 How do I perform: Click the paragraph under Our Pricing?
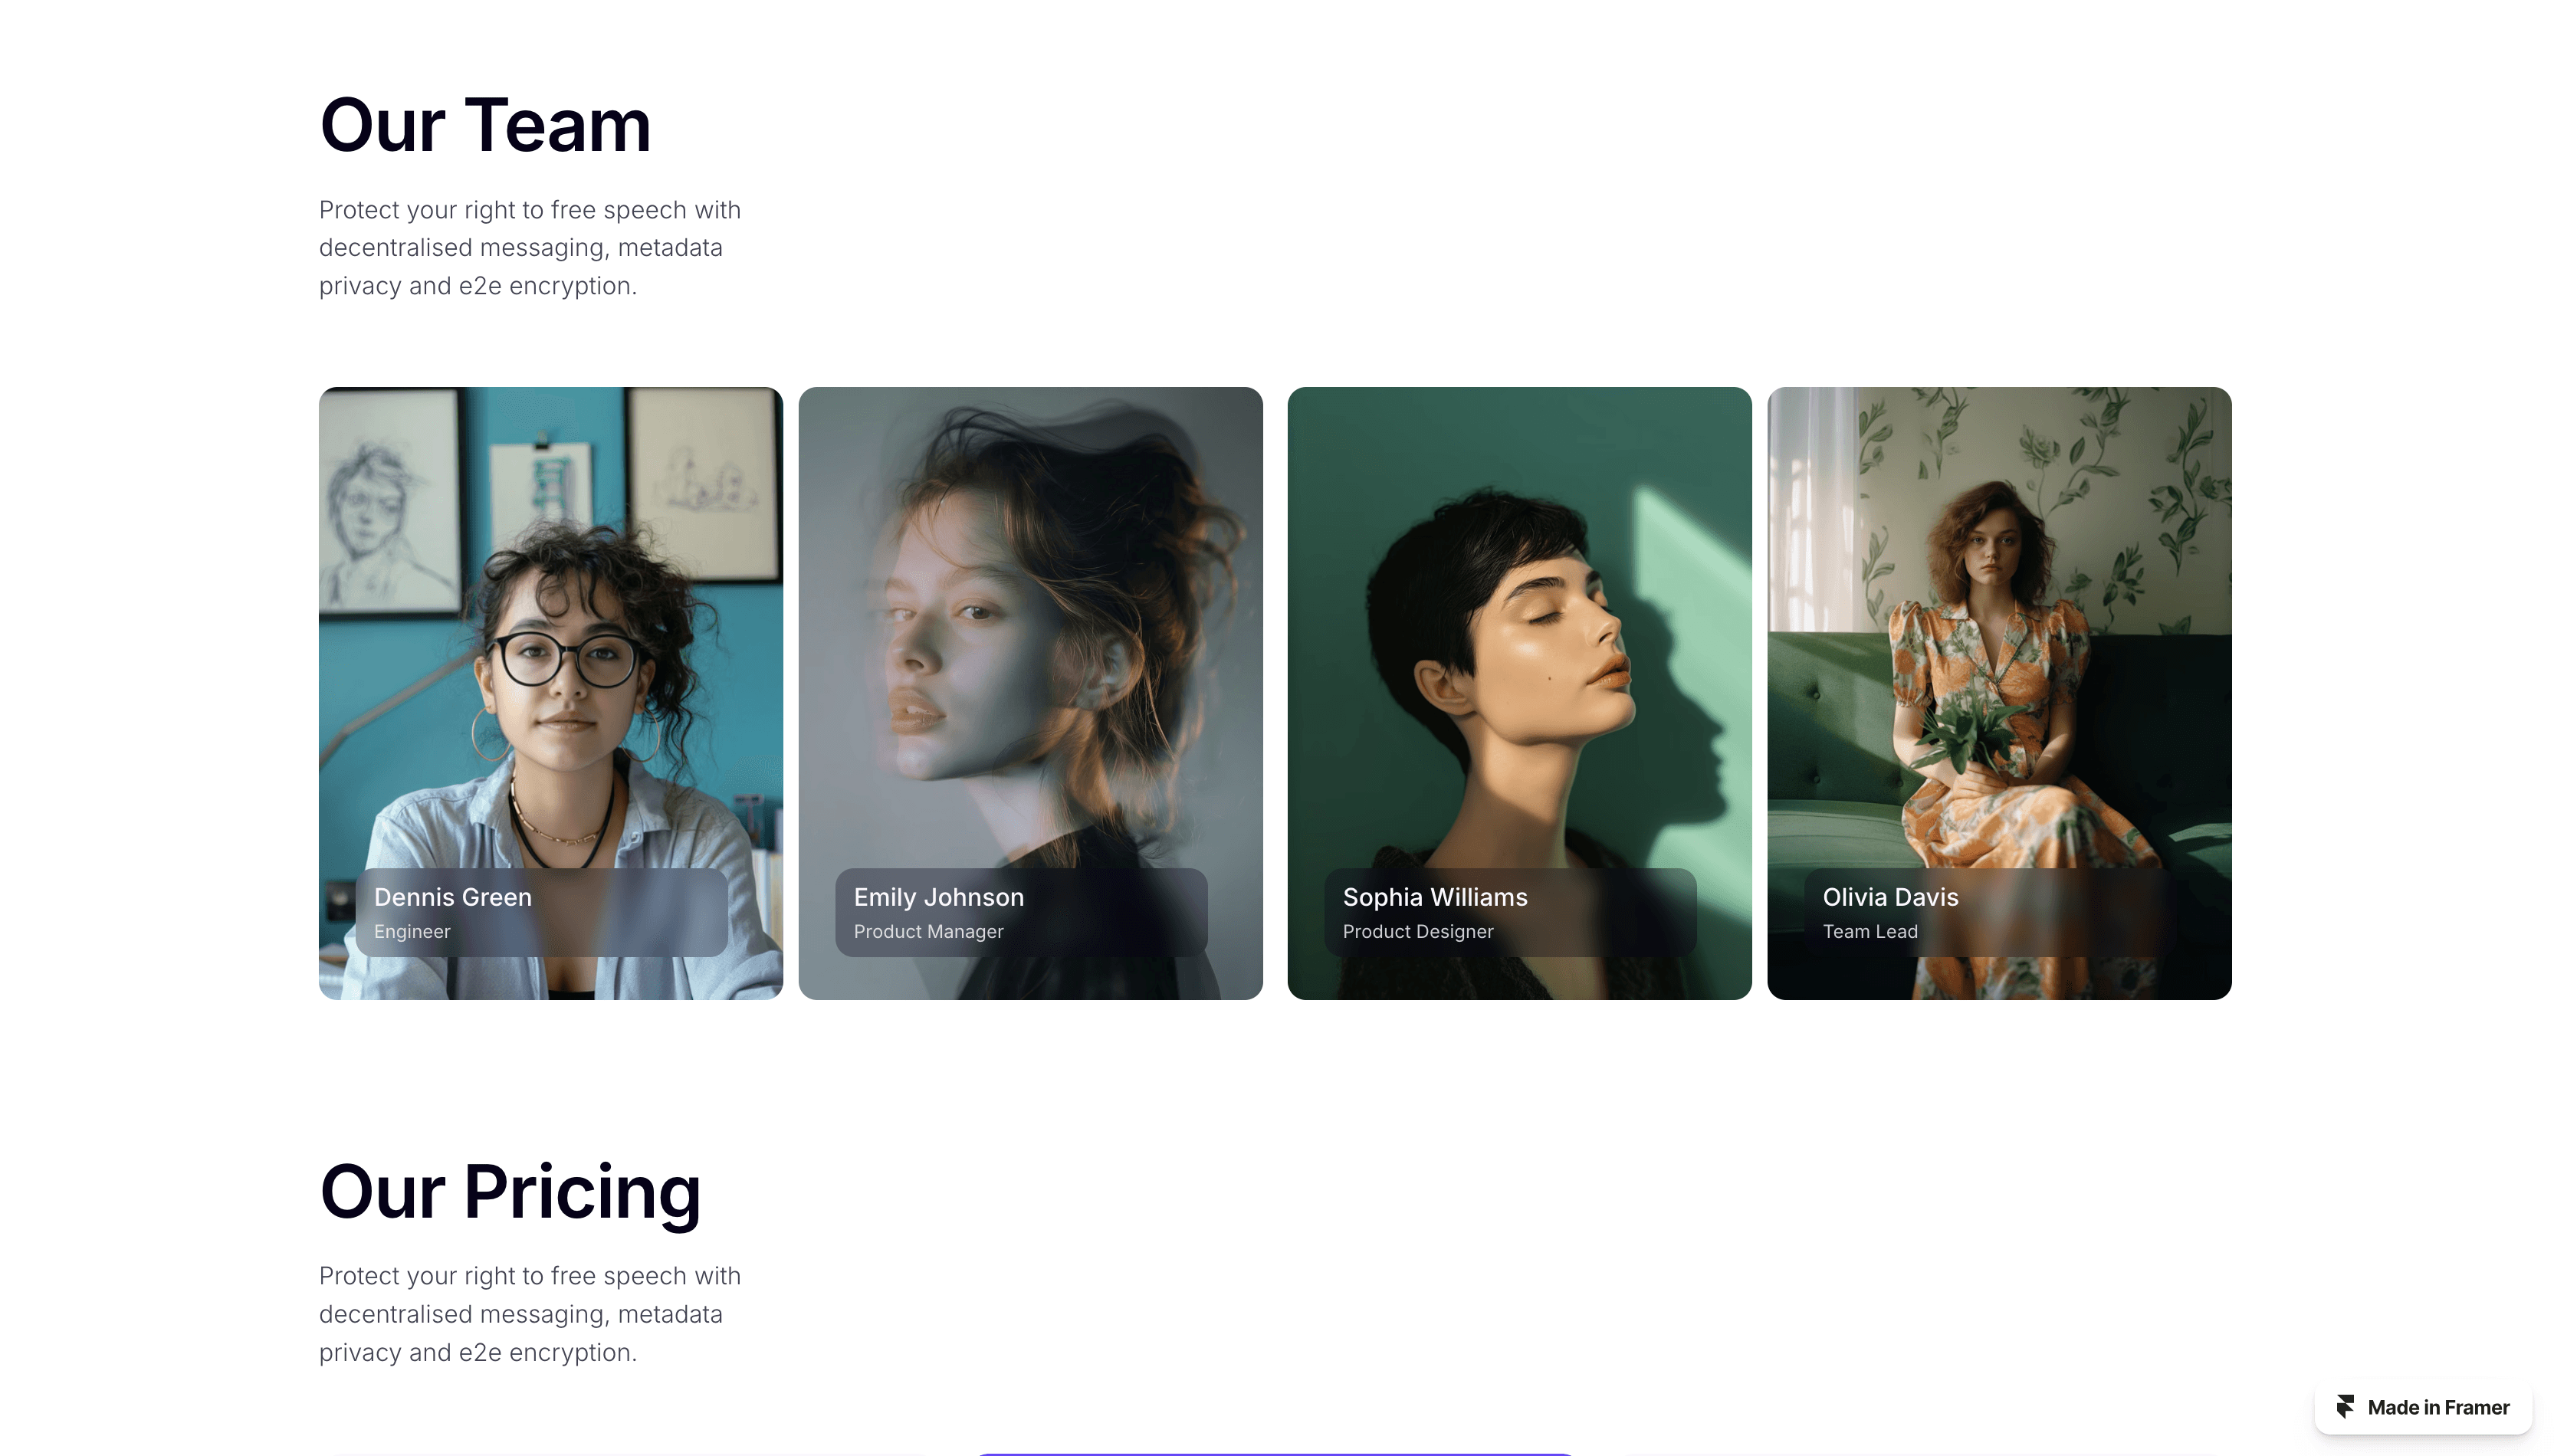[529, 1314]
